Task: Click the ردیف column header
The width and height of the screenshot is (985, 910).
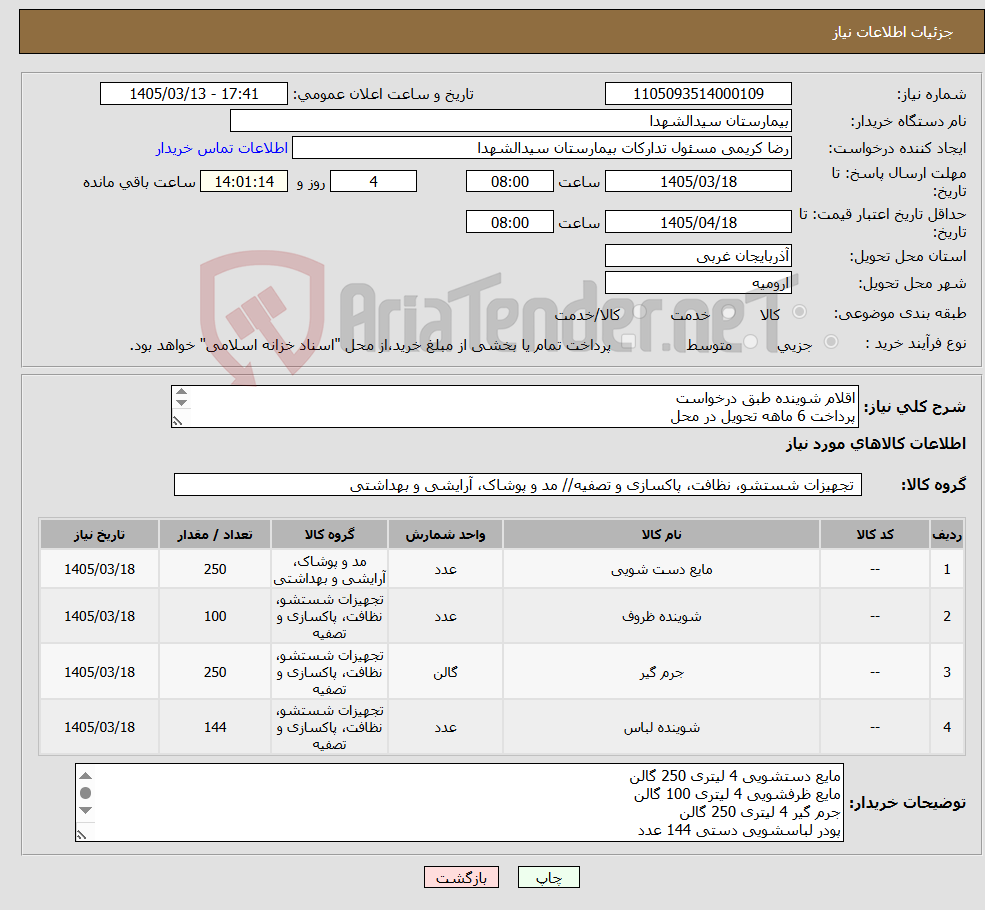Action: [947, 534]
